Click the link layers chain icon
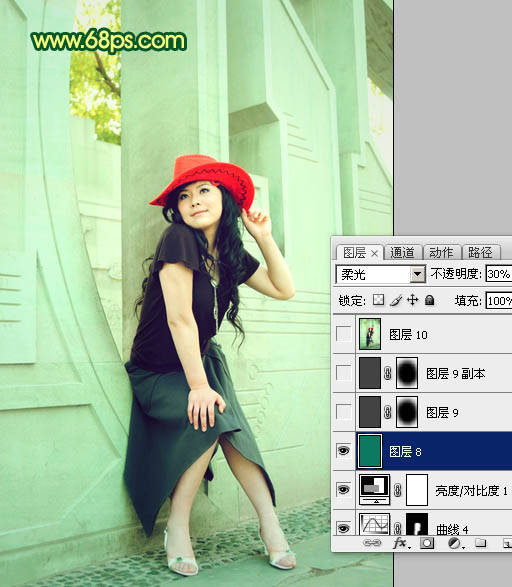The height and width of the screenshot is (587, 512). (x=372, y=542)
